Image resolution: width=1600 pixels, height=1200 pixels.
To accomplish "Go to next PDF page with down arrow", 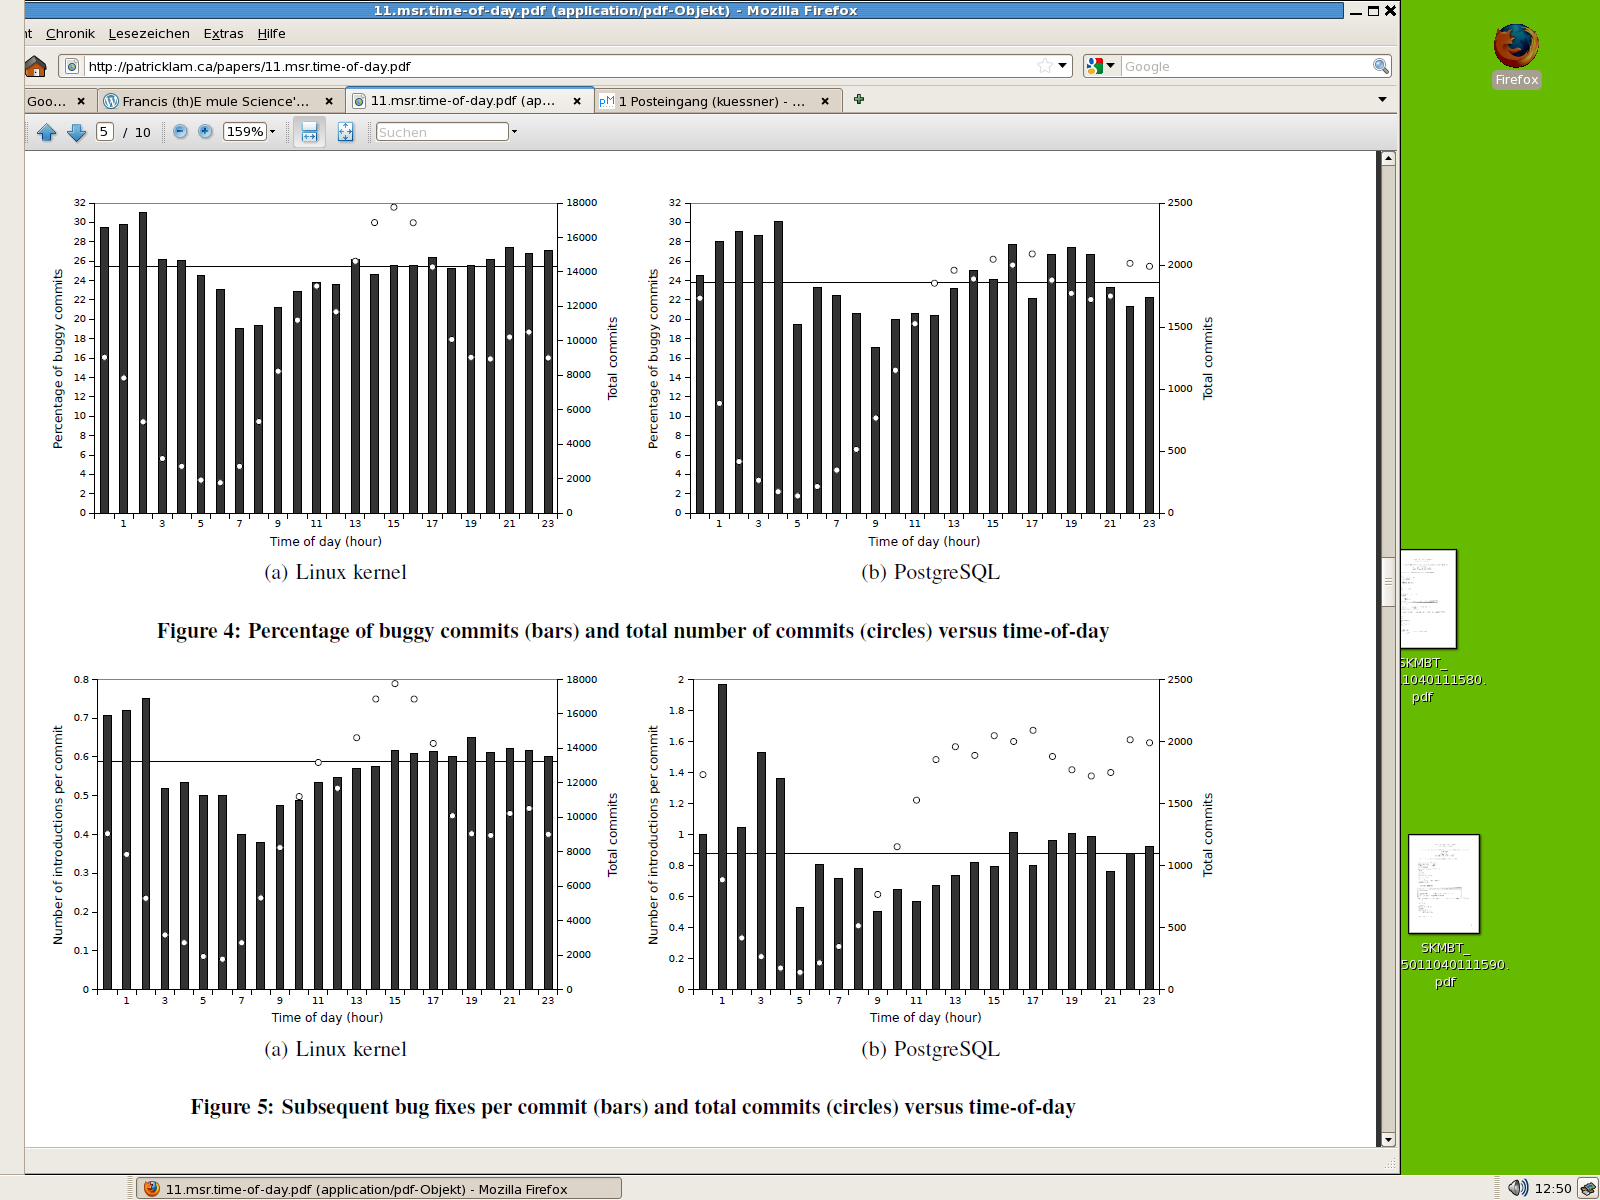I will [76, 132].
